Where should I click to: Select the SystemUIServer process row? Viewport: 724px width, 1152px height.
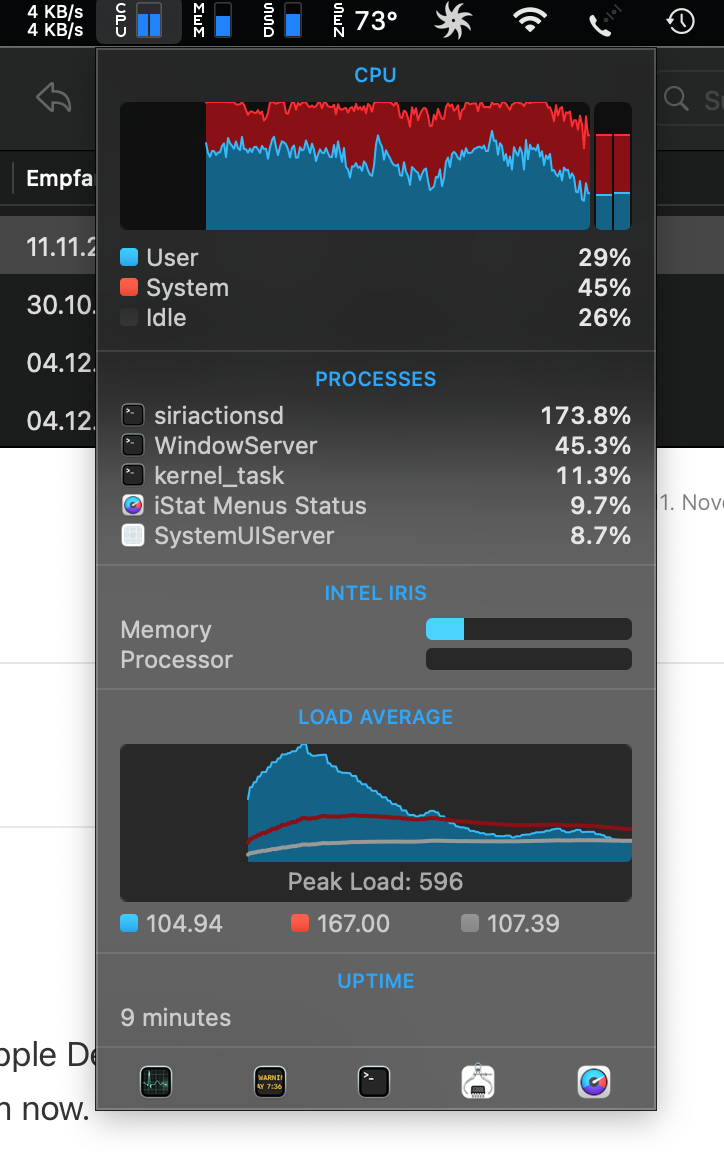click(x=376, y=536)
